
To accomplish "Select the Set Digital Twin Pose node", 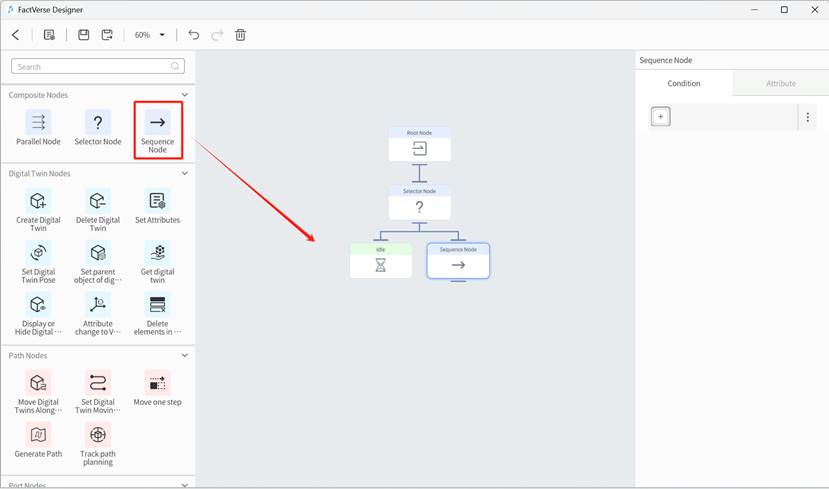I will coord(38,253).
